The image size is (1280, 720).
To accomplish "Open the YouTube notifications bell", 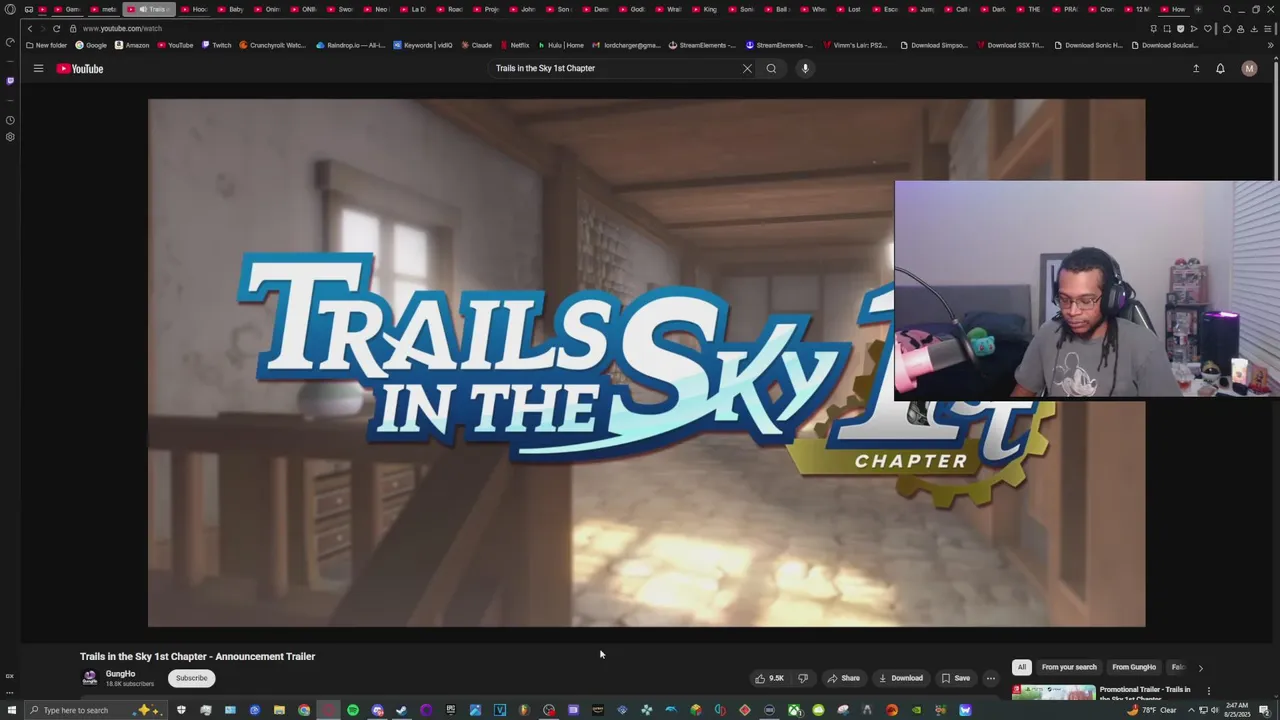I will 1220,68.
